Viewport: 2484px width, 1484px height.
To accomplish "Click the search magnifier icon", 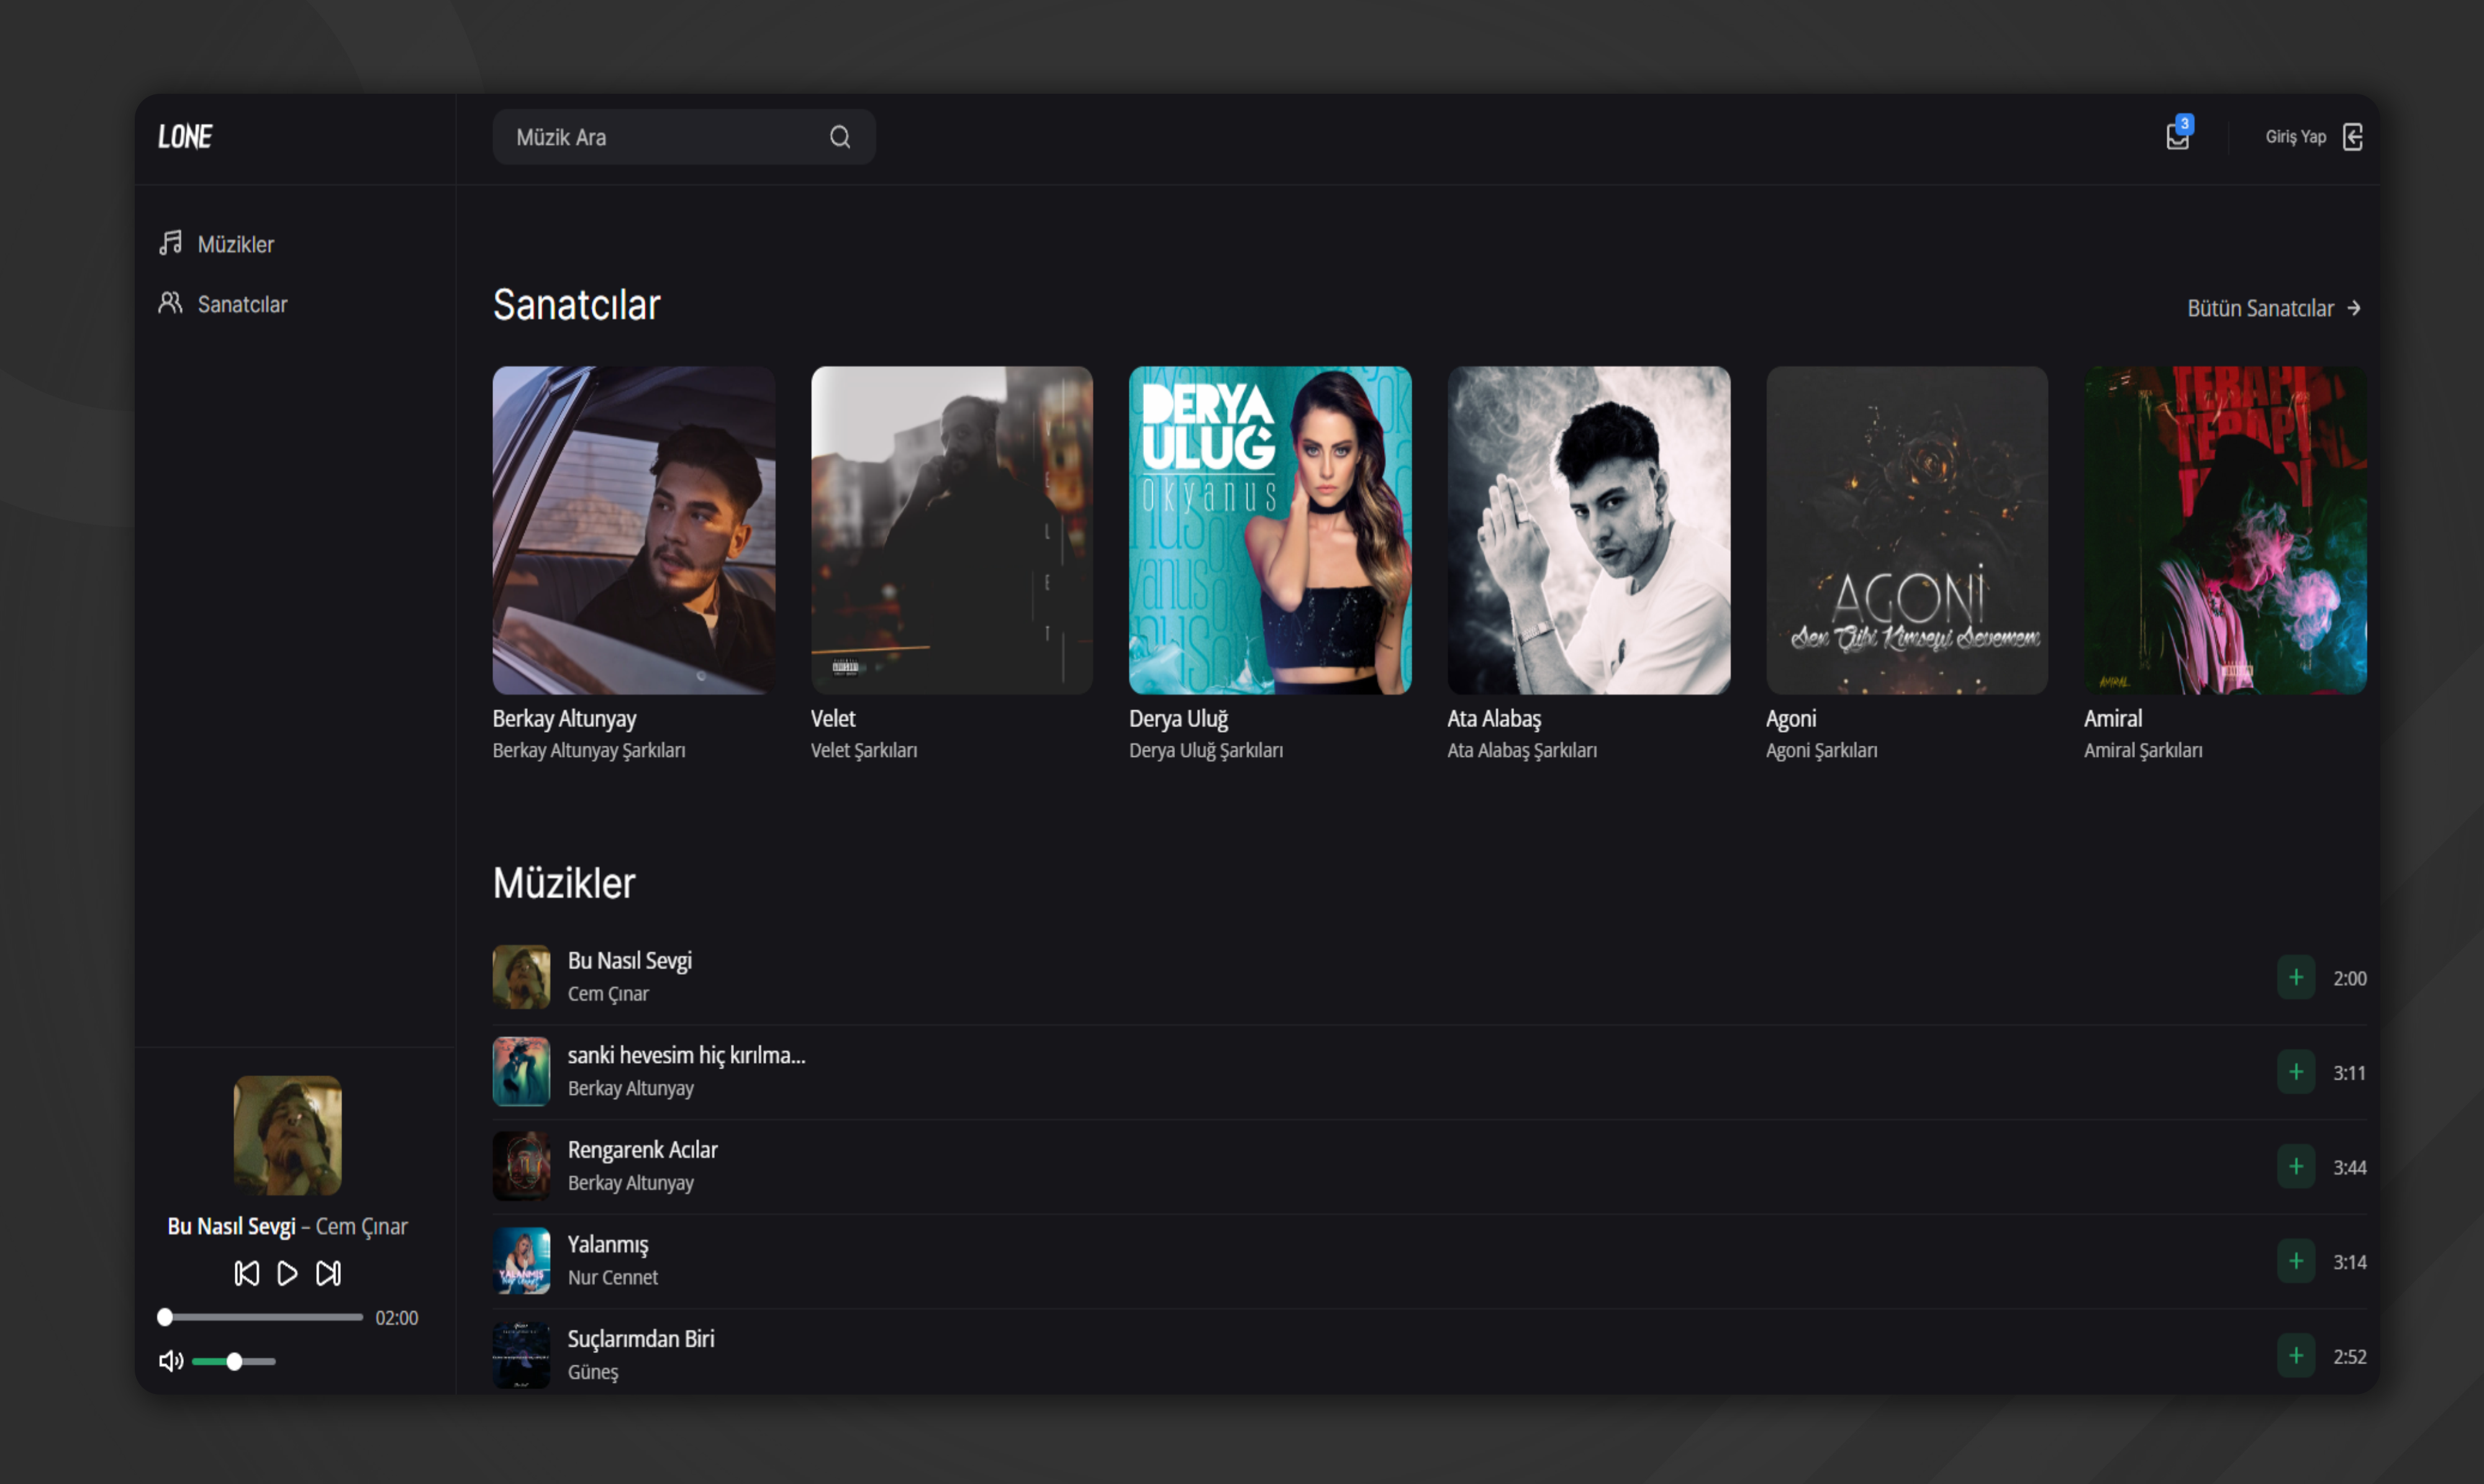I will (840, 137).
